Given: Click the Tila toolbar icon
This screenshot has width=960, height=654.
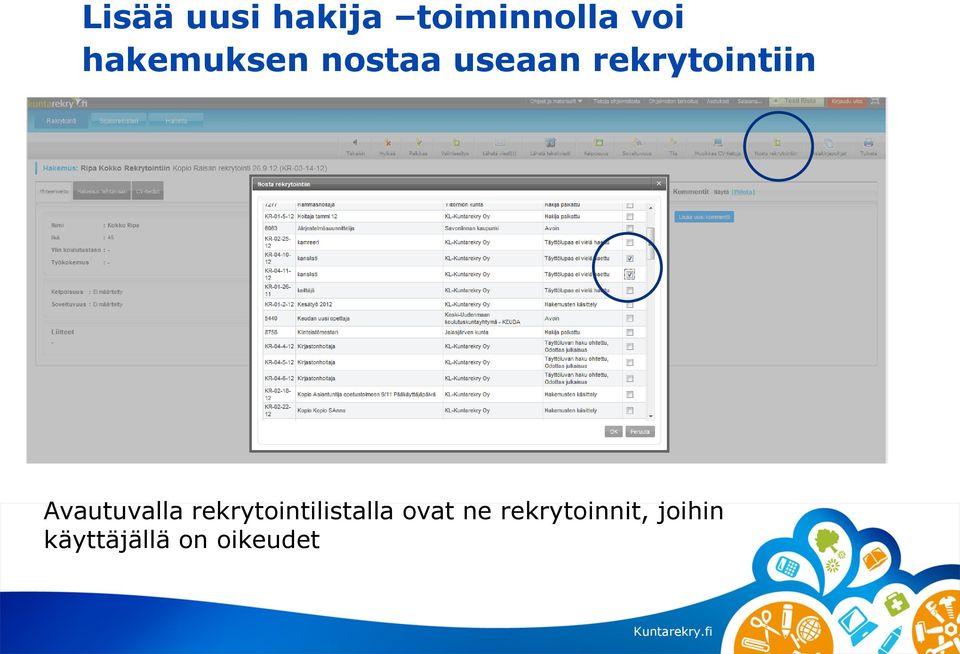Looking at the screenshot, I should pos(673,142).
